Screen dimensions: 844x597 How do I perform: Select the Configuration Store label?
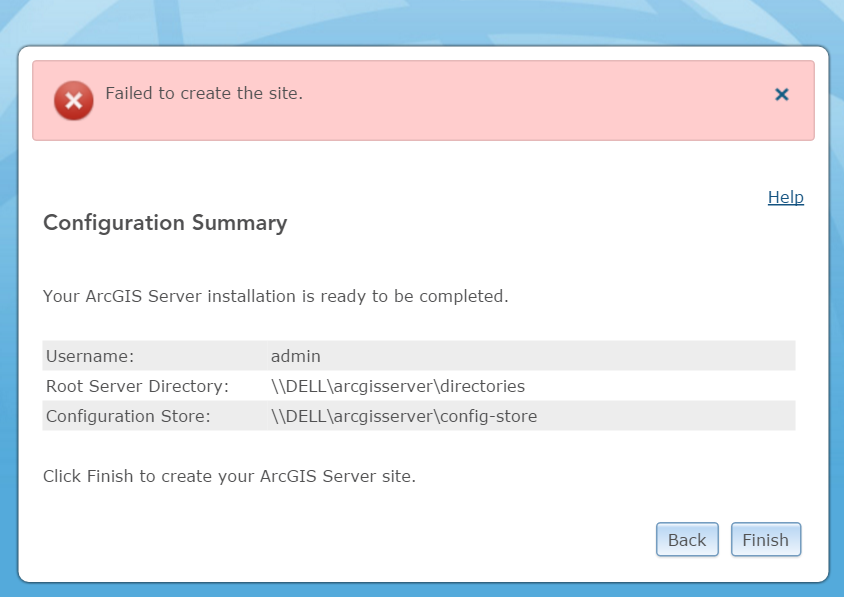(128, 416)
